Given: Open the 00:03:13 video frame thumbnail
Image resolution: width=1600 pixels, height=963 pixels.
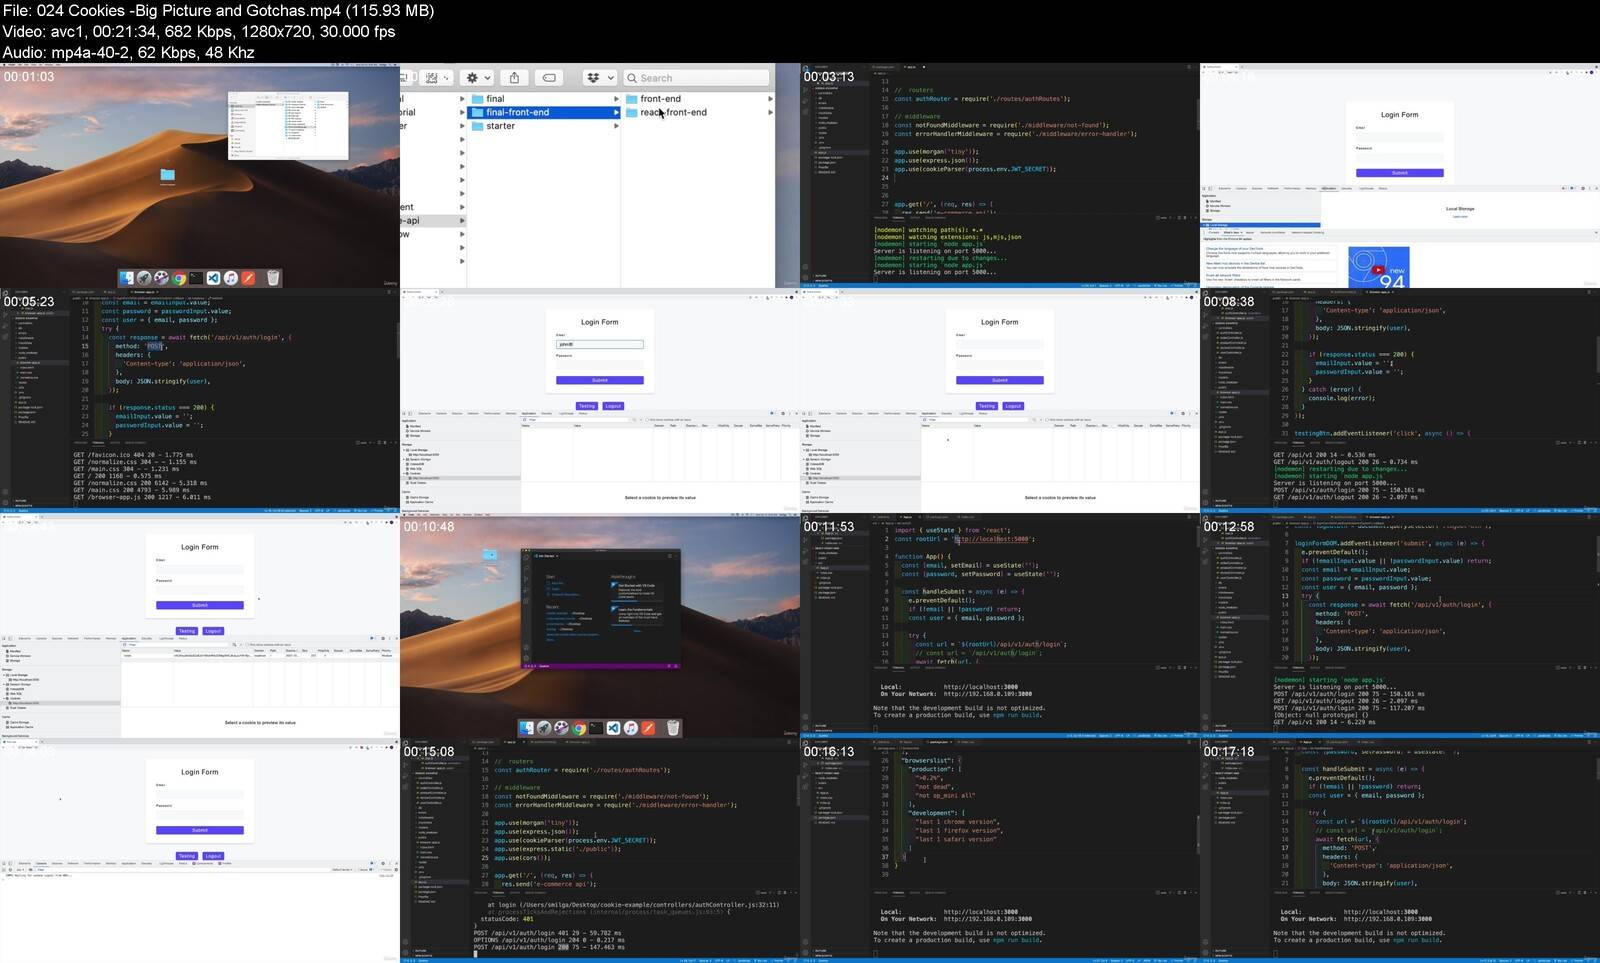Looking at the screenshot, I should tap(1000, 176).
